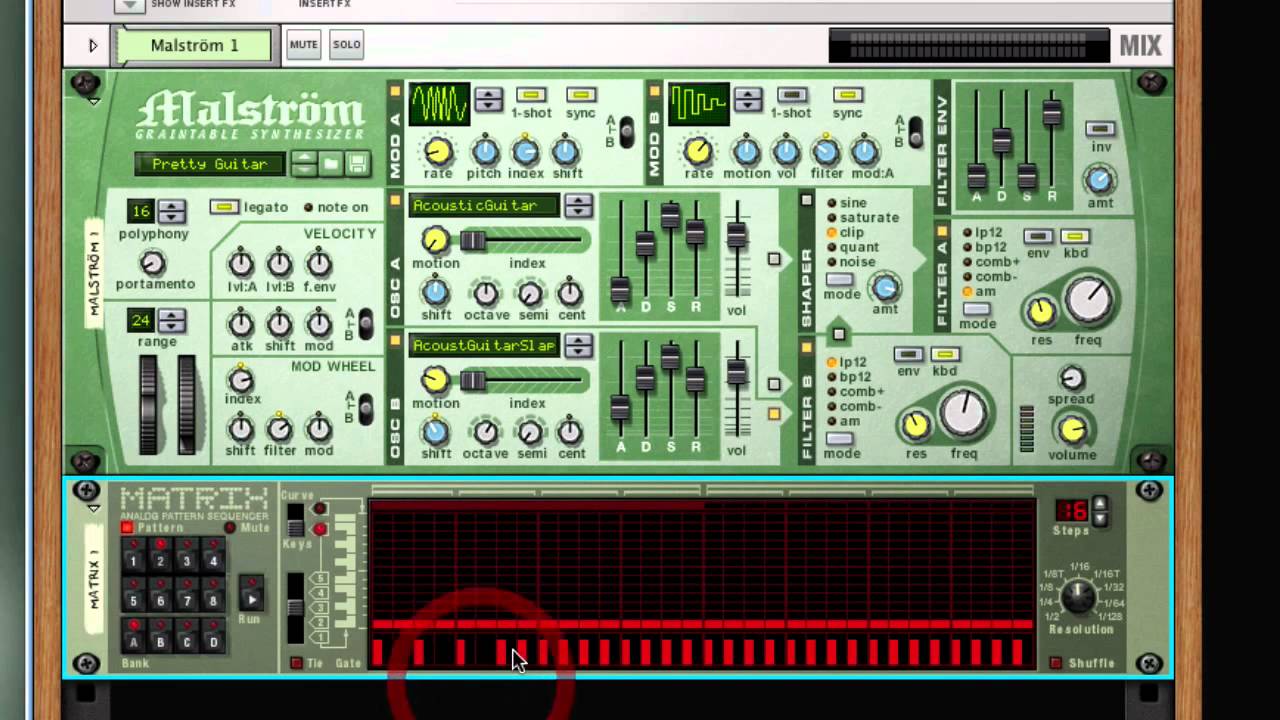Step Osc A graintable with spin arrows
The height and width of the screenshot is (720, 1280).
578,206
